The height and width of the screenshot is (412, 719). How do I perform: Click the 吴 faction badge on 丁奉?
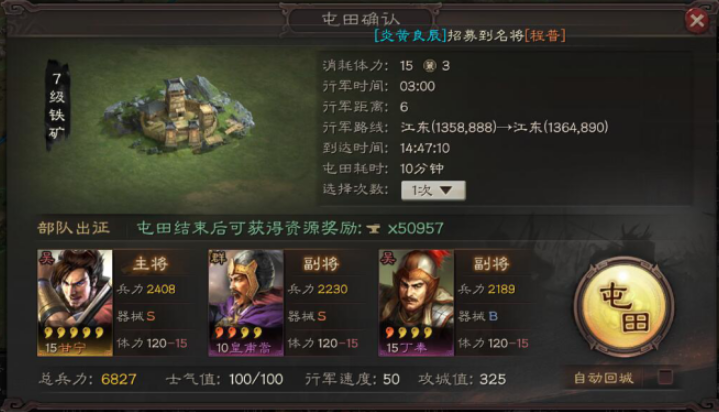387,258
